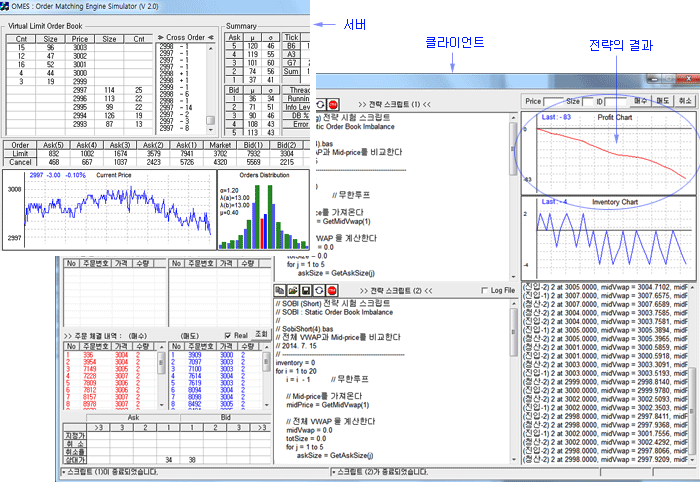The width and height of the screenshot is (700, 482).
Task: Click the Cross Order header
Action: pyautogui.click(x=185, y=37)
